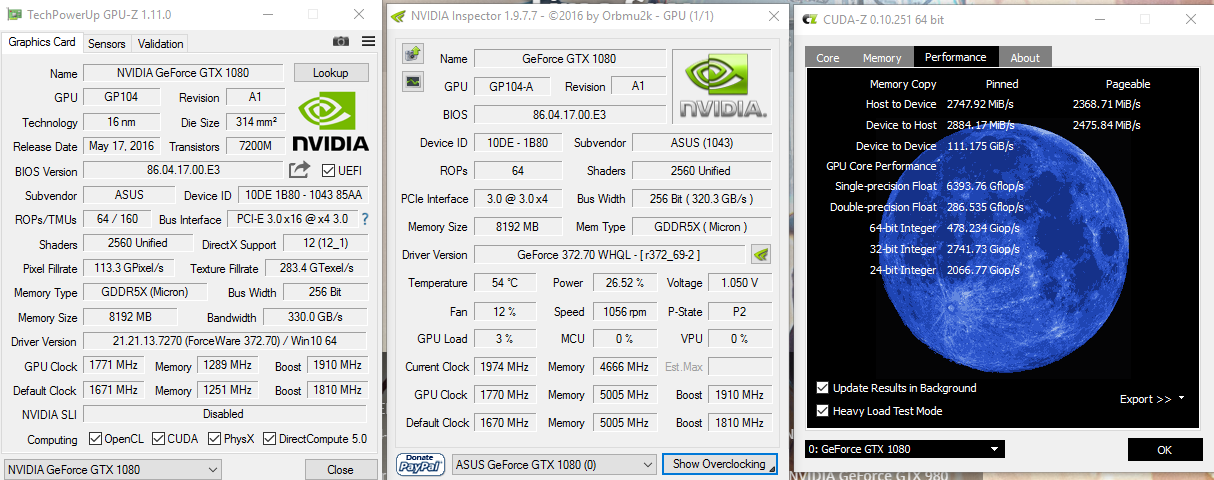Click the Close button in GPU-Z
This screenshot has width=1214, height=480.
tap(340, 469)
